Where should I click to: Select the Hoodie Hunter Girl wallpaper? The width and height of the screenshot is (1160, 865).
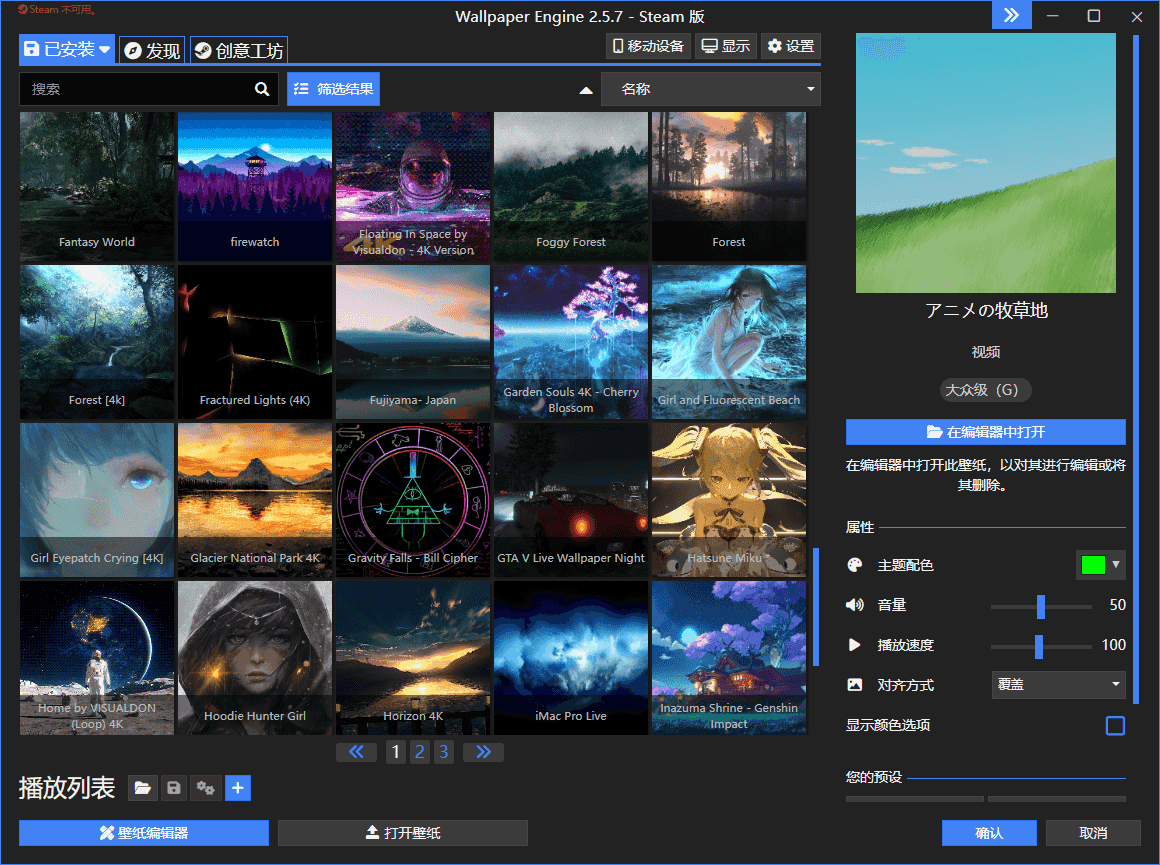255,658
